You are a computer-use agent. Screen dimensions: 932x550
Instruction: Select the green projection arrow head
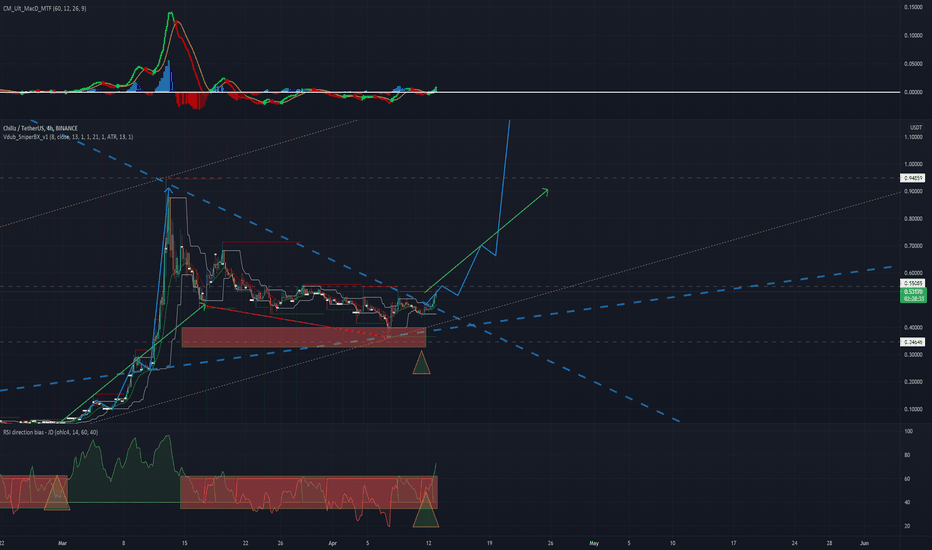coord(544,191)
